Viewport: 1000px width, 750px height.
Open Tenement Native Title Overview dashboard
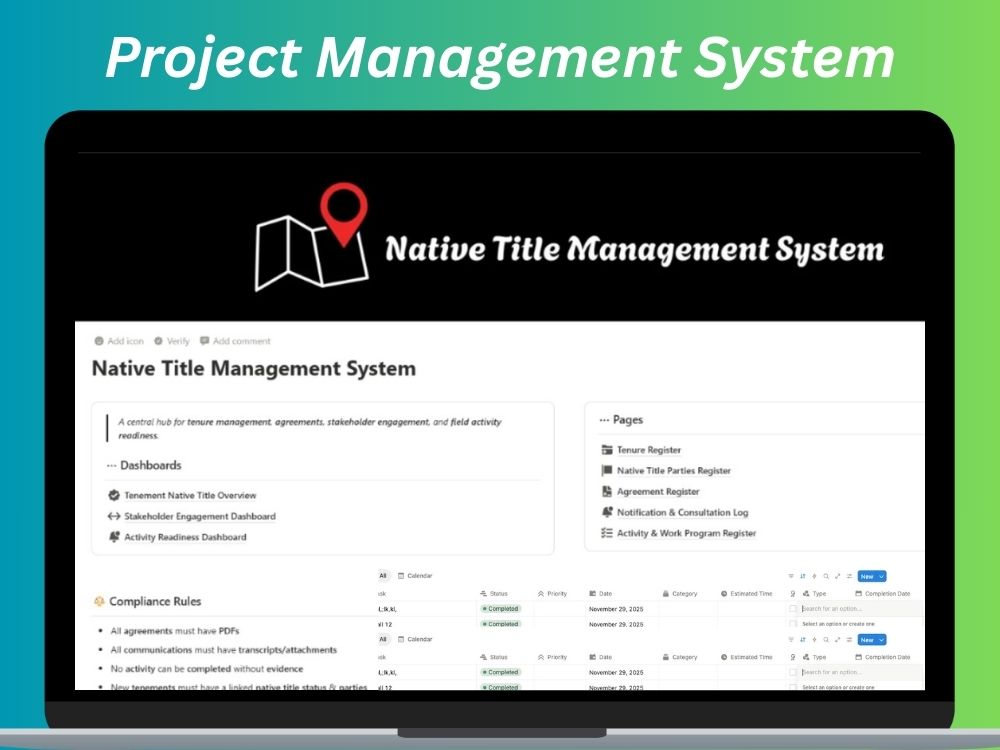[190, 495]
